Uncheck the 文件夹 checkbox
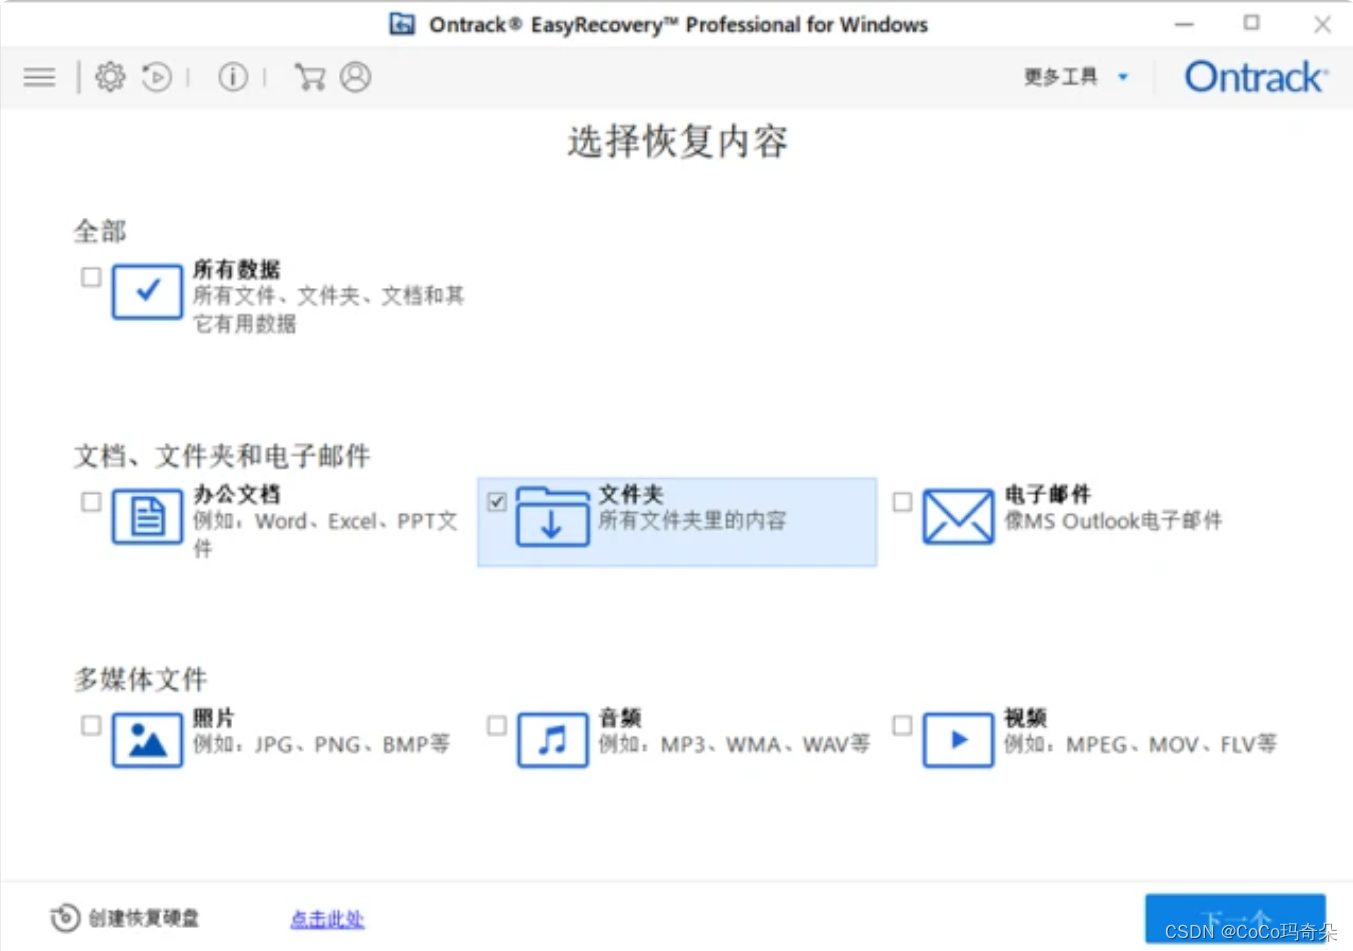Screen dimensions: 1353x951 pos(497,502)
